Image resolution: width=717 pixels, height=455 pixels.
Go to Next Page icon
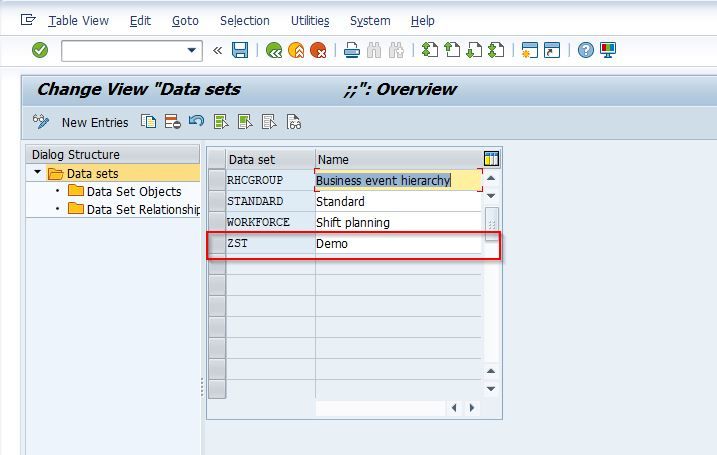pyautogui.click(x=474, y=50)
